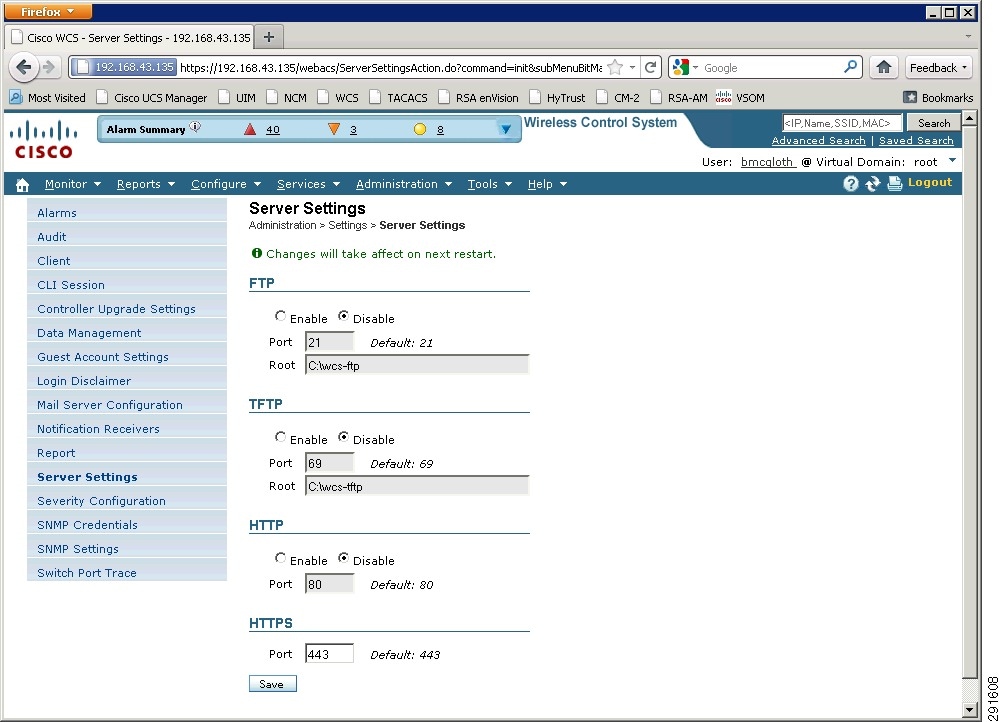The image size is (999, 722).
Task: Open the 40 critical alarms count link
Action: pos(273,129)
